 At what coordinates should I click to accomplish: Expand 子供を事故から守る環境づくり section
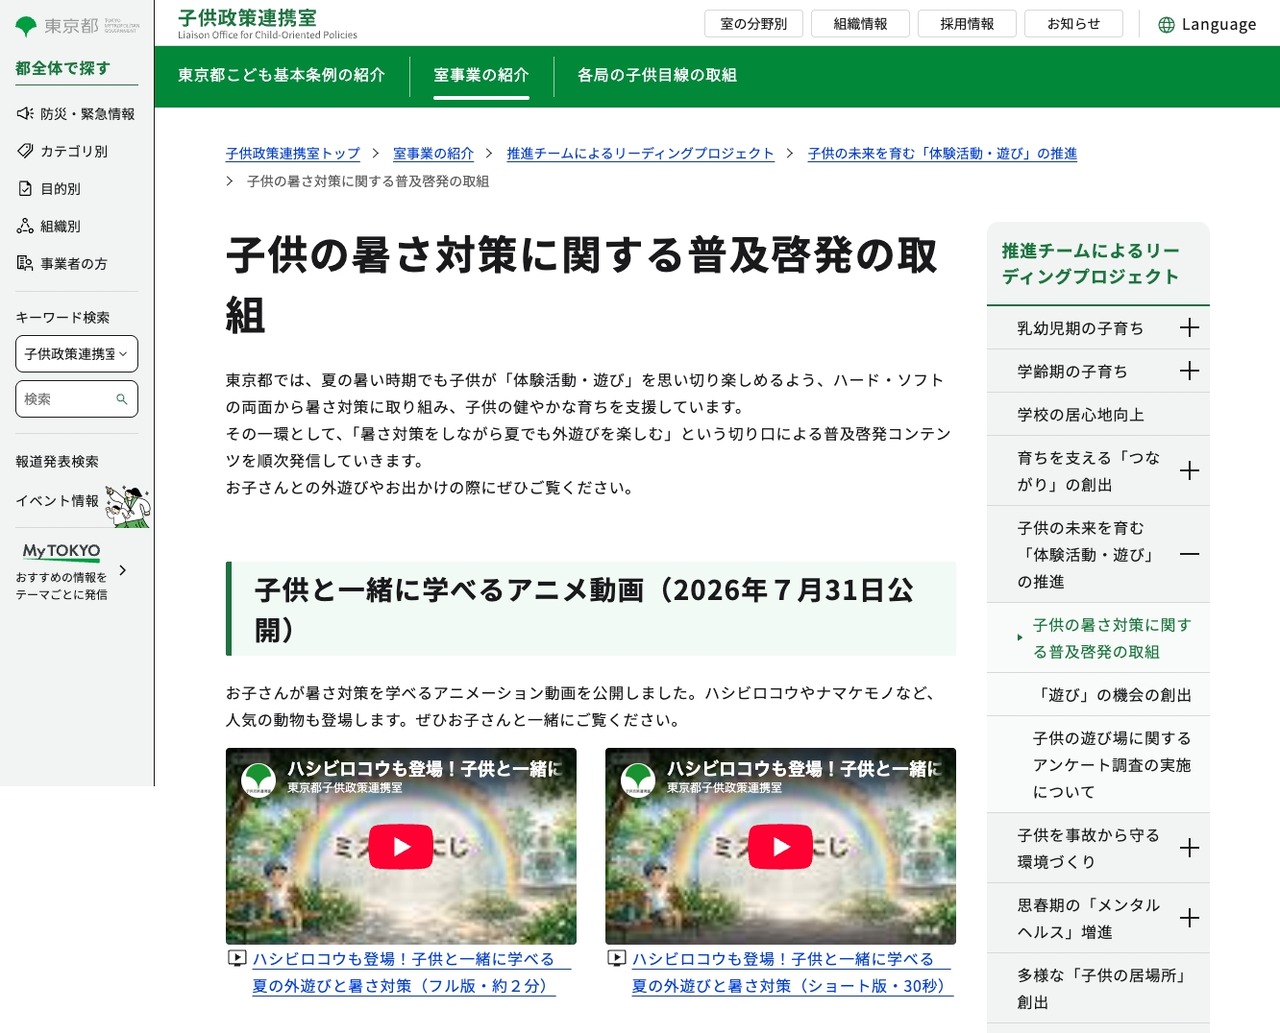point(1189,848)
